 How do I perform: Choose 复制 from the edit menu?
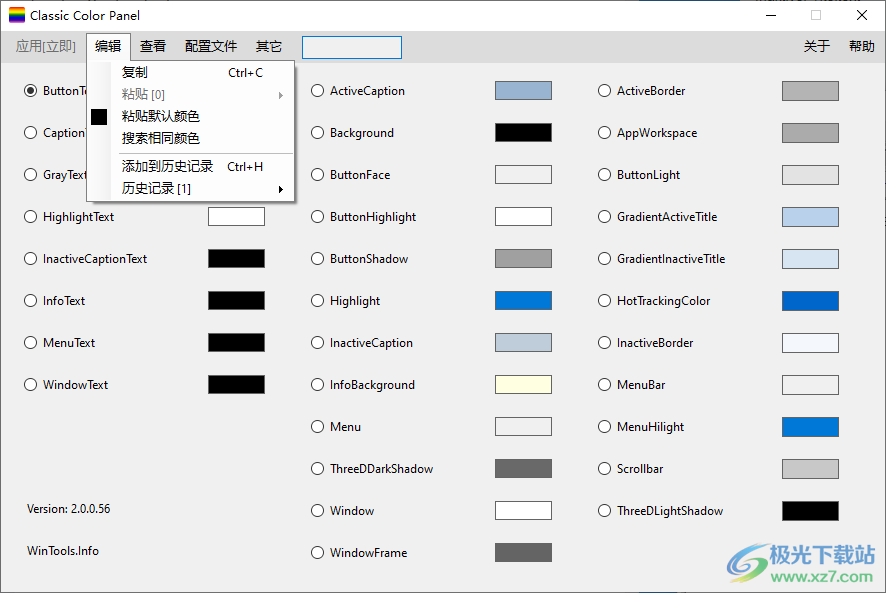[x=135, y=73]
